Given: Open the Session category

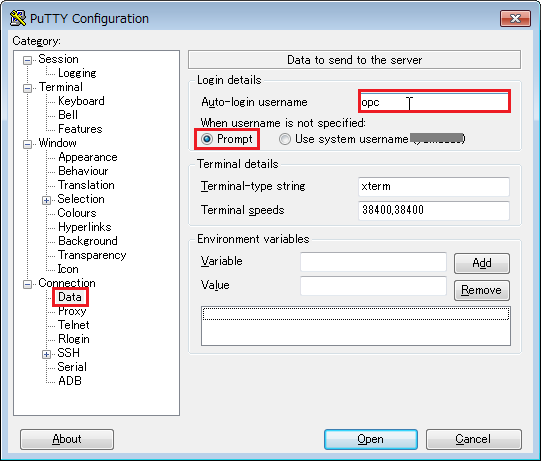Looking at the screenshot, I should click(58, 59).
